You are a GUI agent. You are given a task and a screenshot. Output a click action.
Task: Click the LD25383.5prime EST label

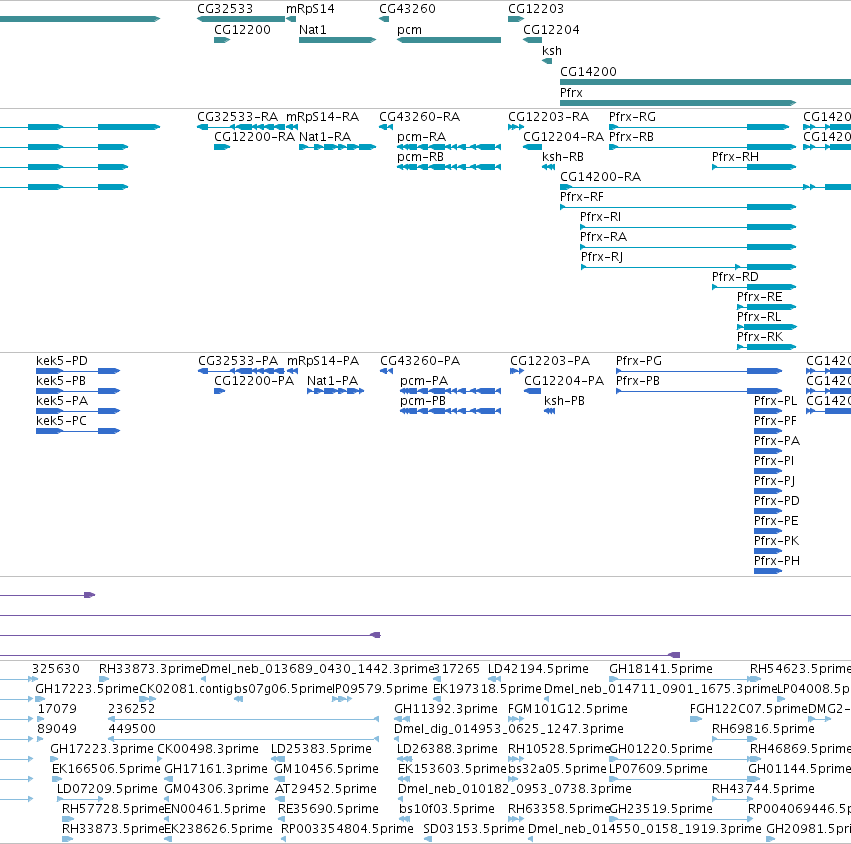321,749
